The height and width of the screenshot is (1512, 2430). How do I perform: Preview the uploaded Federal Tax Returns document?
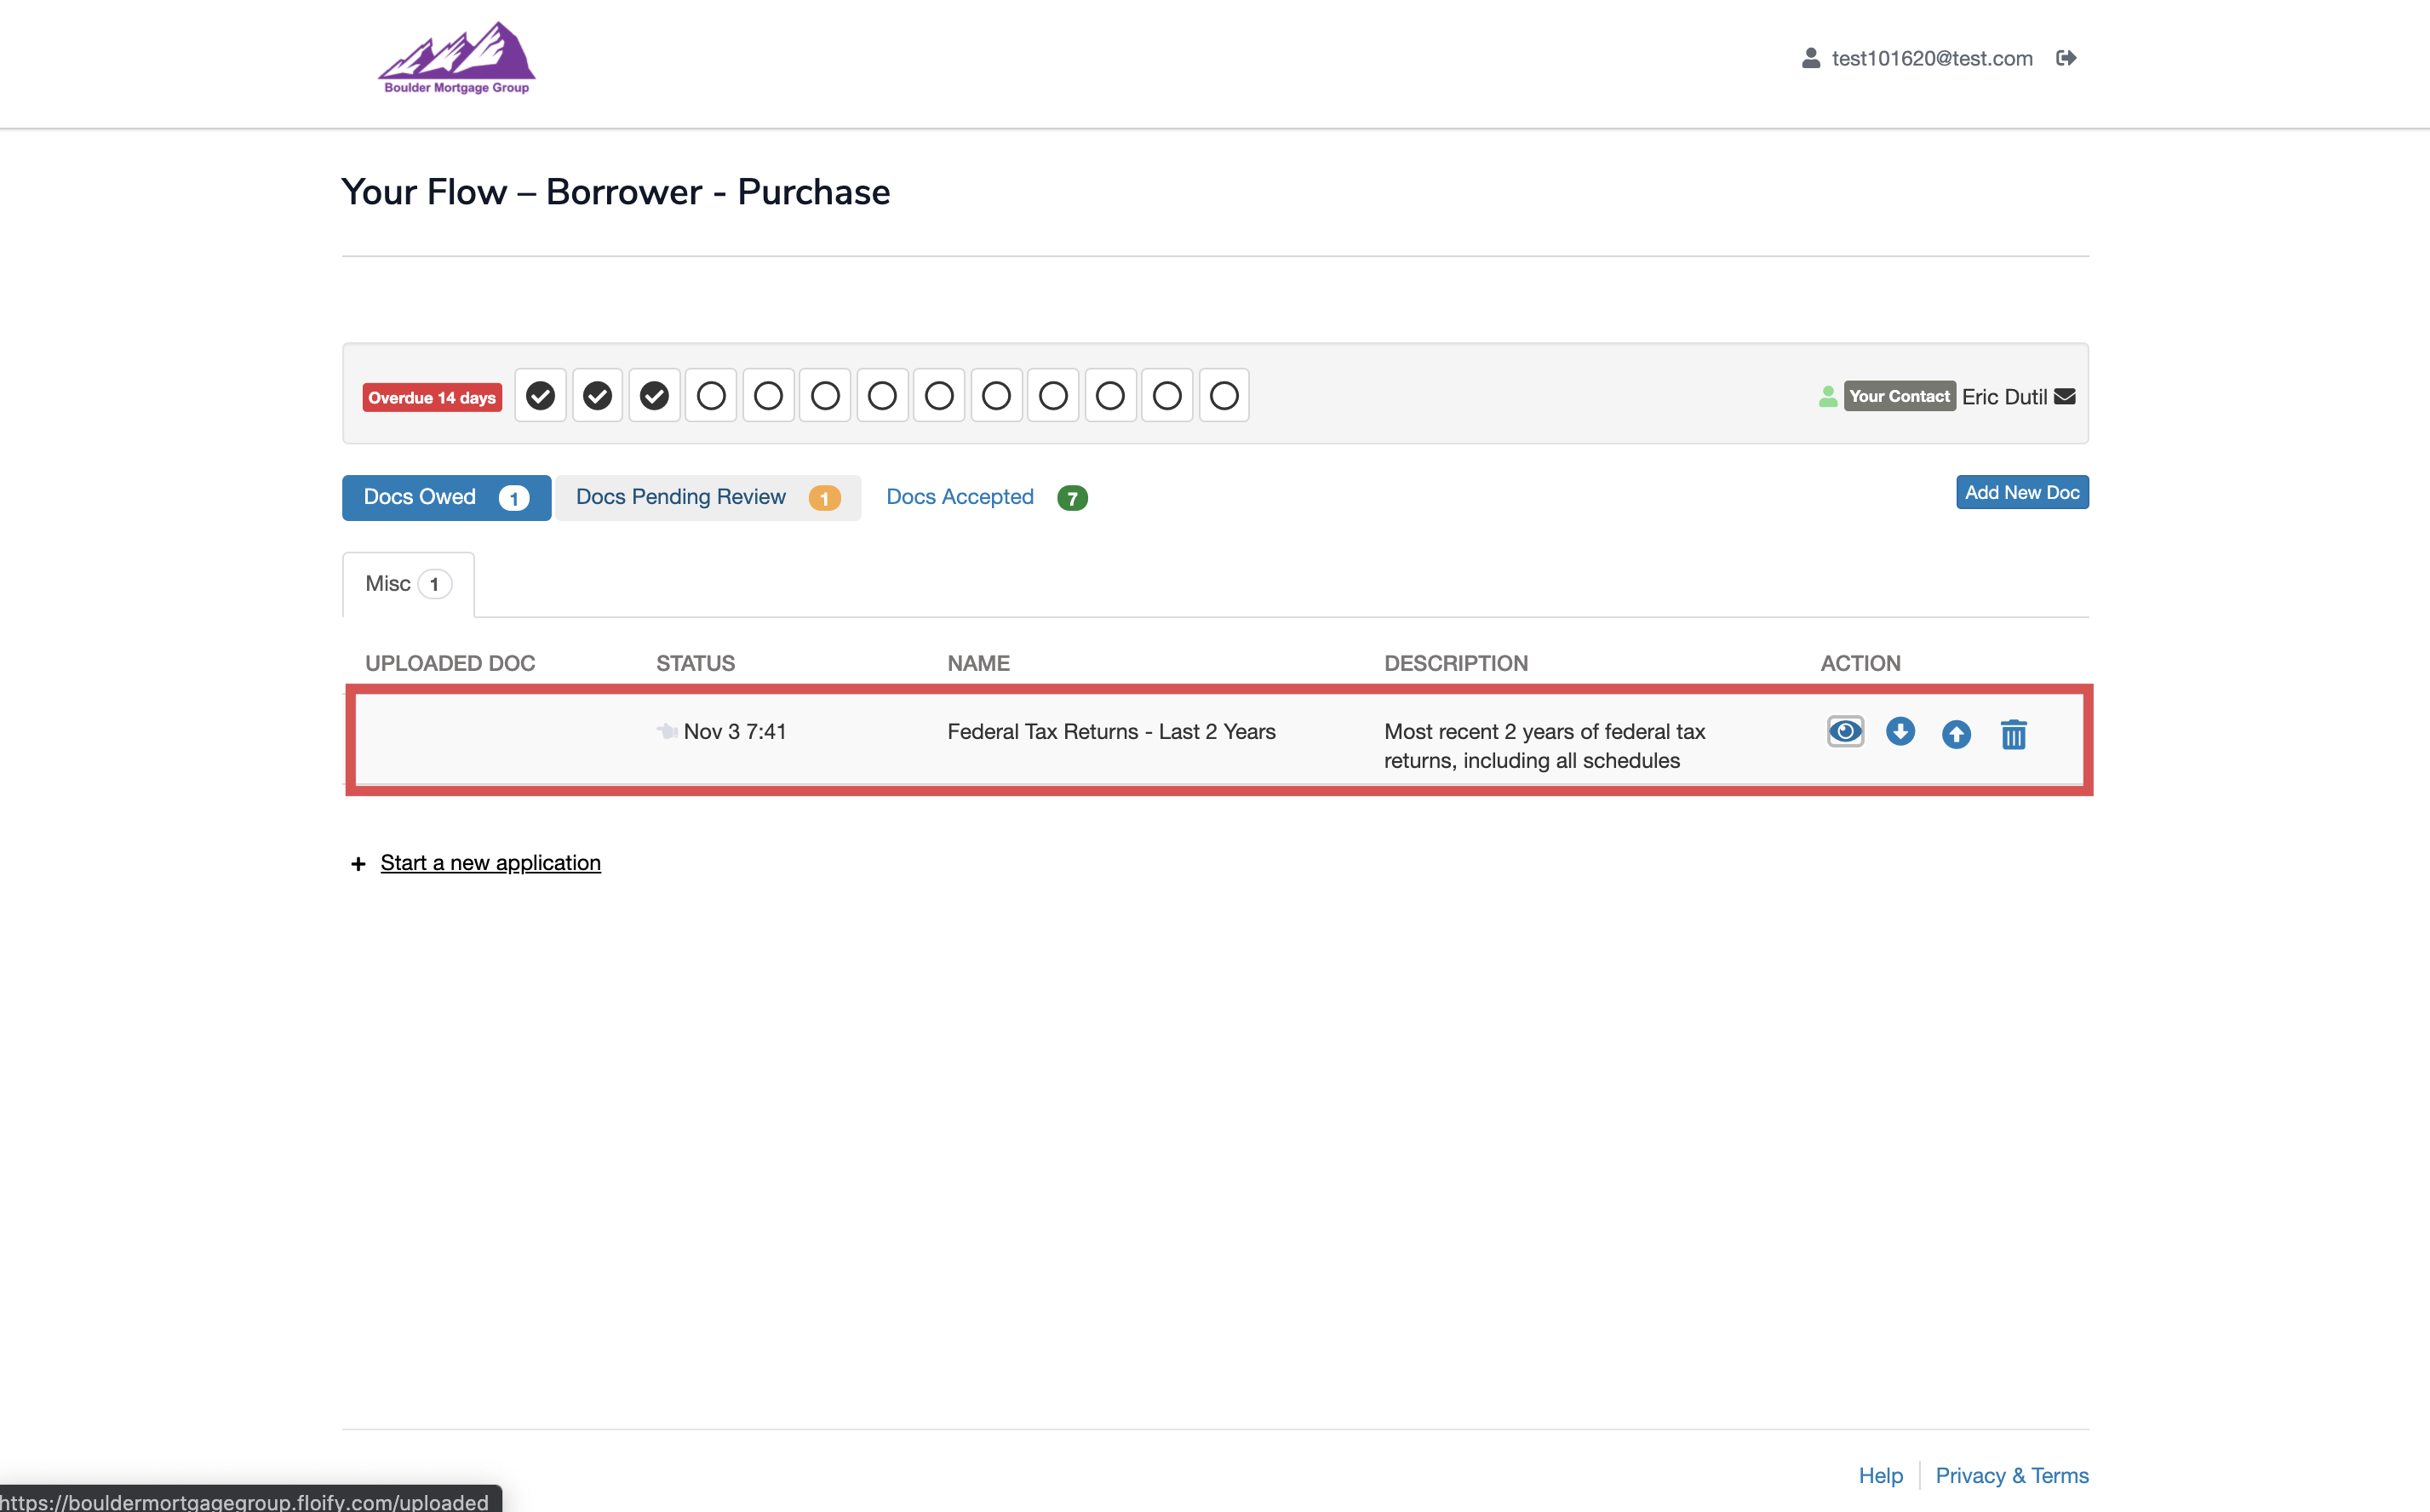1845,731
